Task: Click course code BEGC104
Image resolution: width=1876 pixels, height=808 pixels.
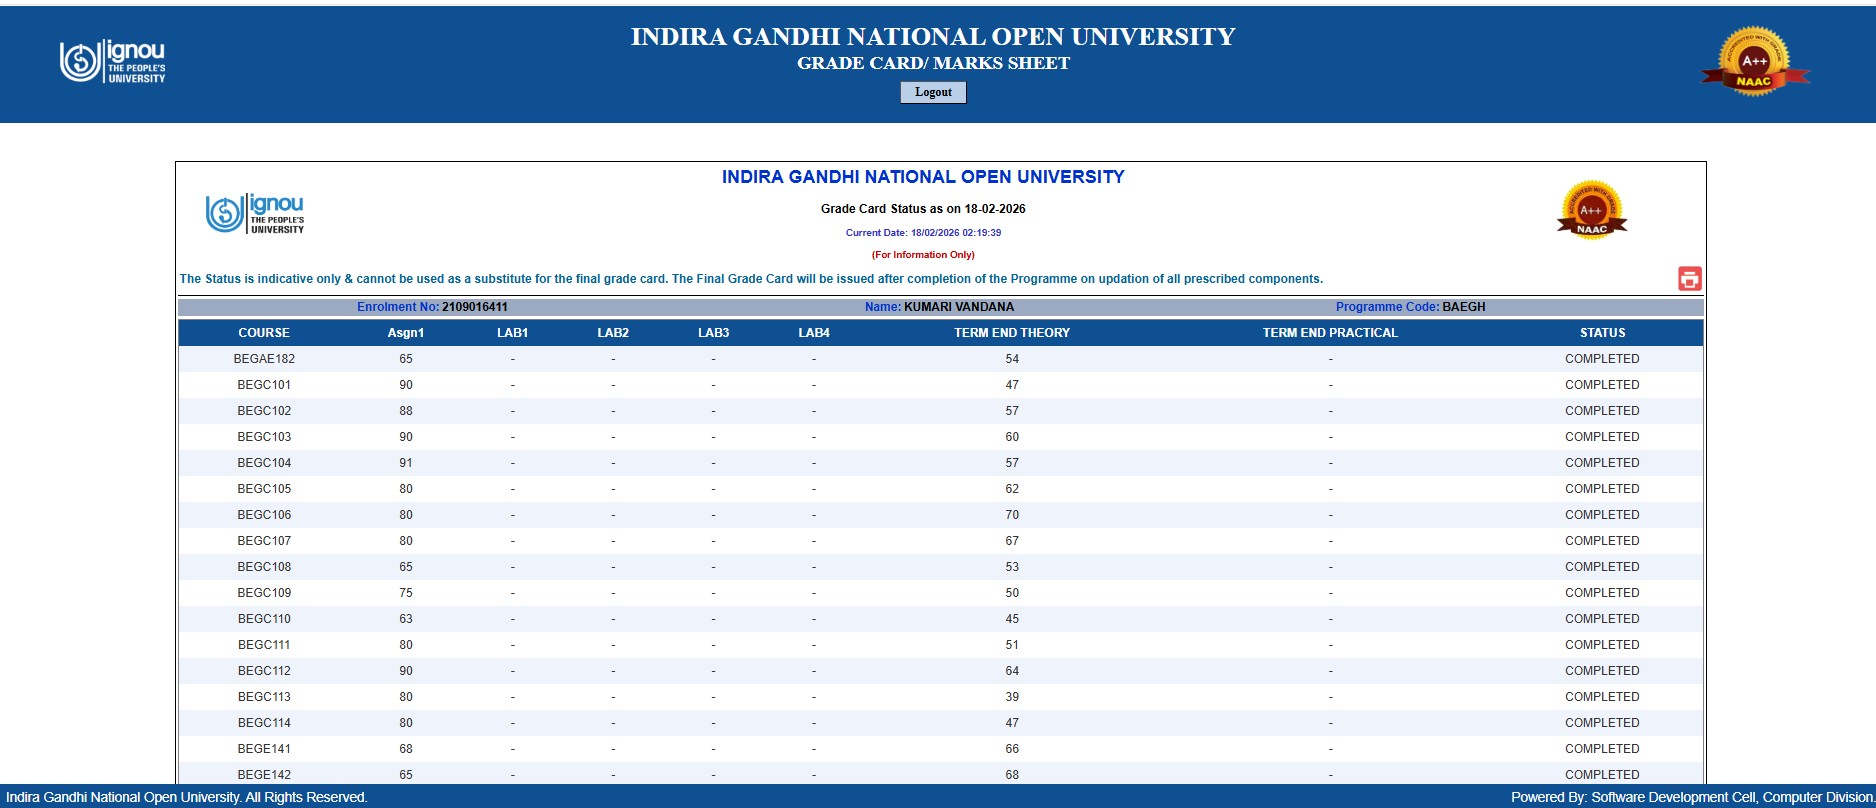Action: click(x=264, y=463)
